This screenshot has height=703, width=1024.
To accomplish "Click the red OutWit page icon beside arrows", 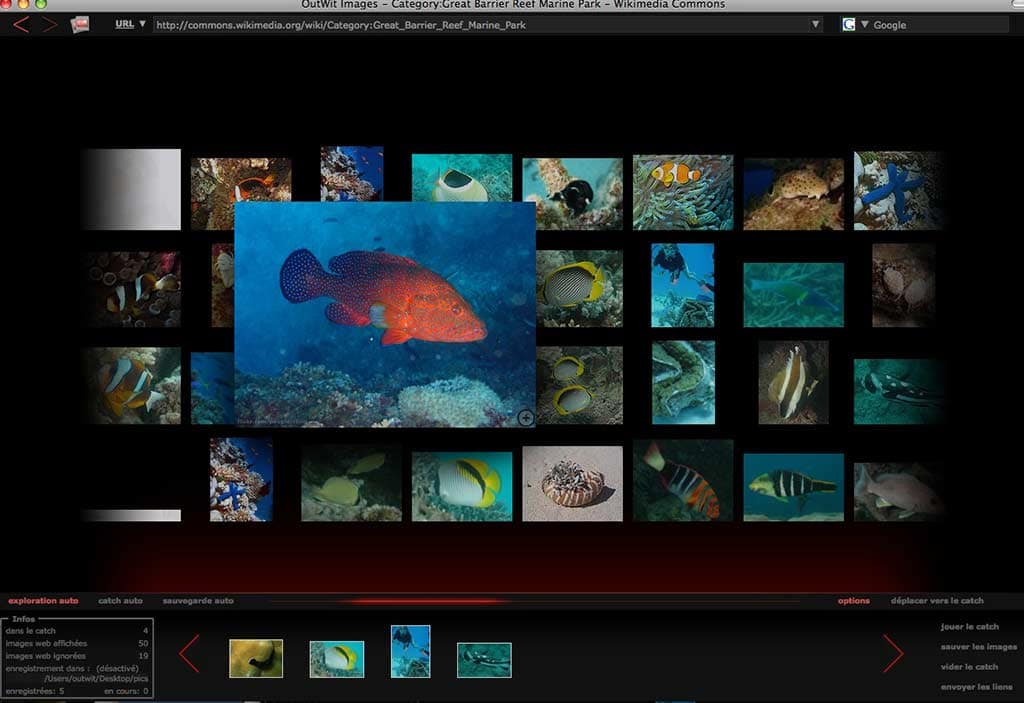I will [x=78, y=24].
